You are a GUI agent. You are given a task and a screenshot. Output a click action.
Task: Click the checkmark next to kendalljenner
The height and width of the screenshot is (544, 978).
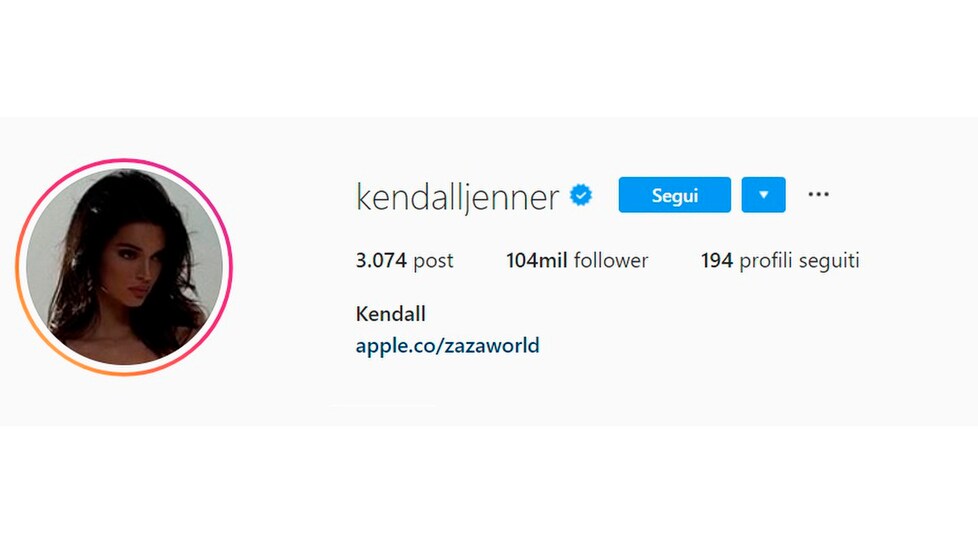581,195
